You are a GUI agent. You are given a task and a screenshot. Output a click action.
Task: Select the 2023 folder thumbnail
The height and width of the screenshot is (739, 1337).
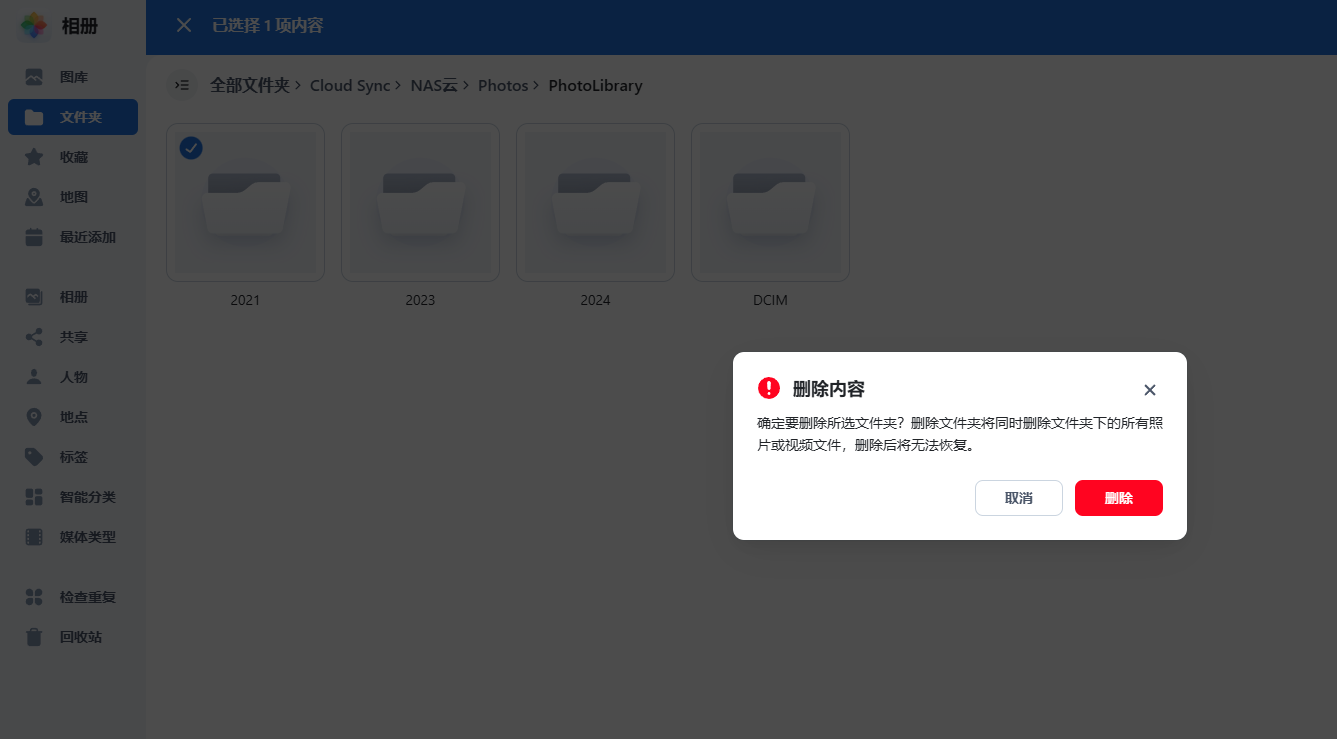coord(420,202)
